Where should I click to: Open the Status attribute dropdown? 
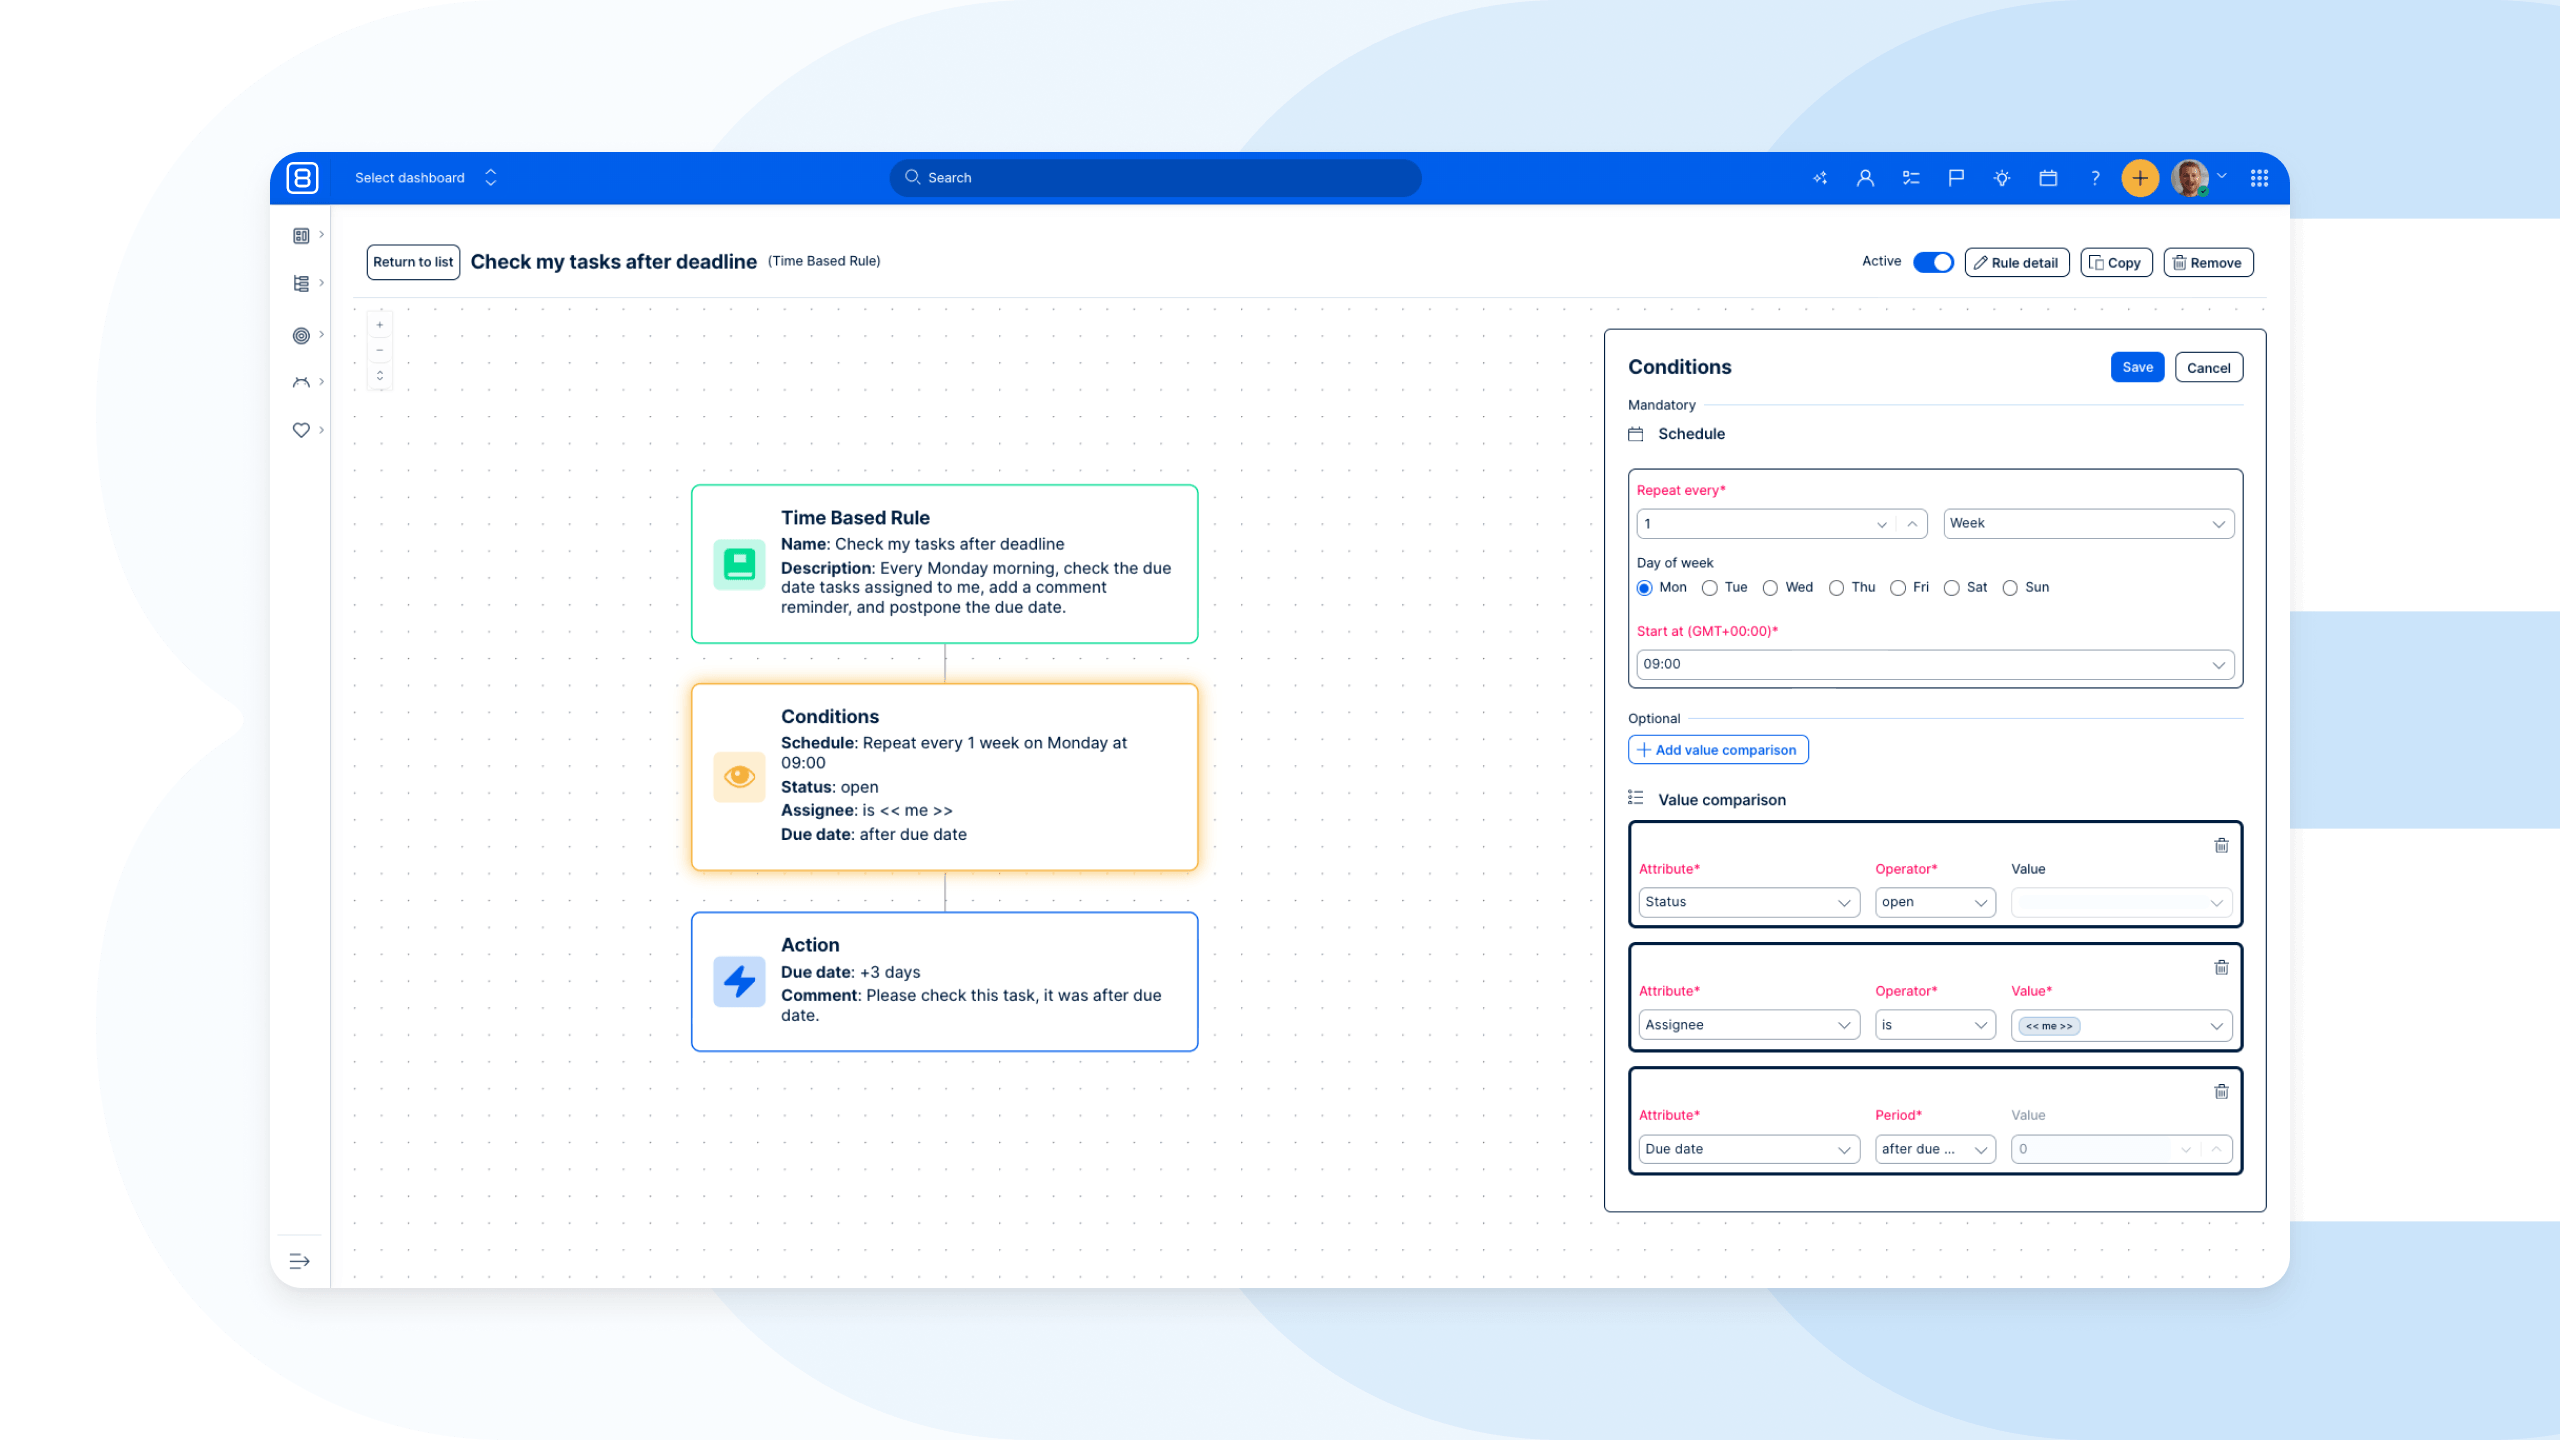(x=1749, y=902)
